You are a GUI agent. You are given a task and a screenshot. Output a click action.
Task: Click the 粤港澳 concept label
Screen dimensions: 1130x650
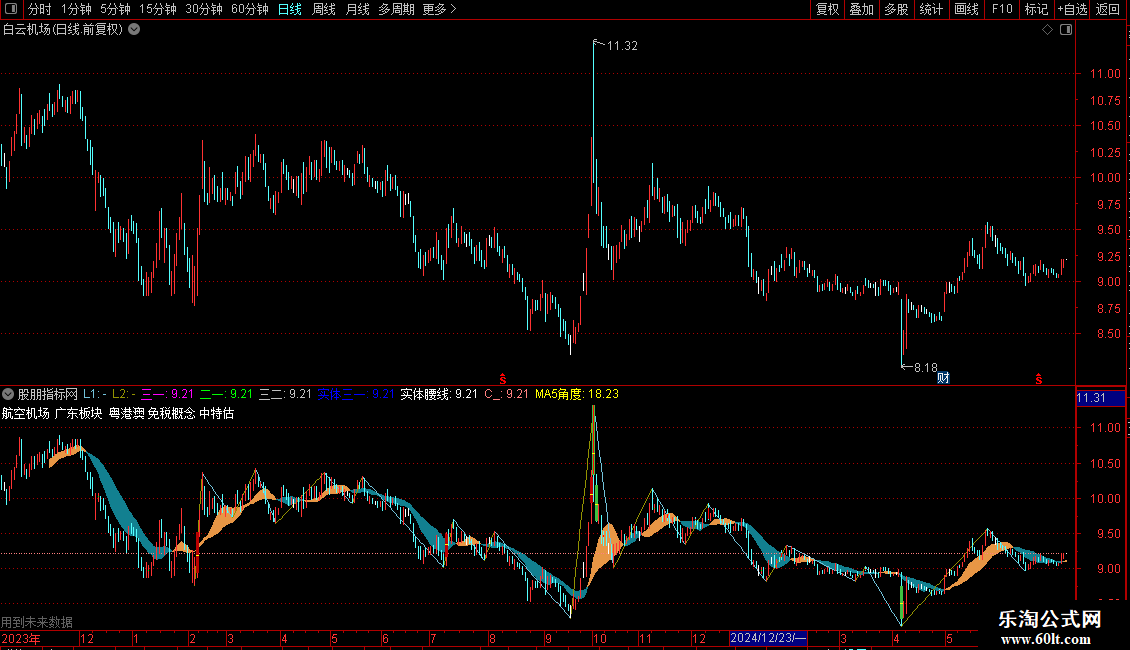pos(127,414)
